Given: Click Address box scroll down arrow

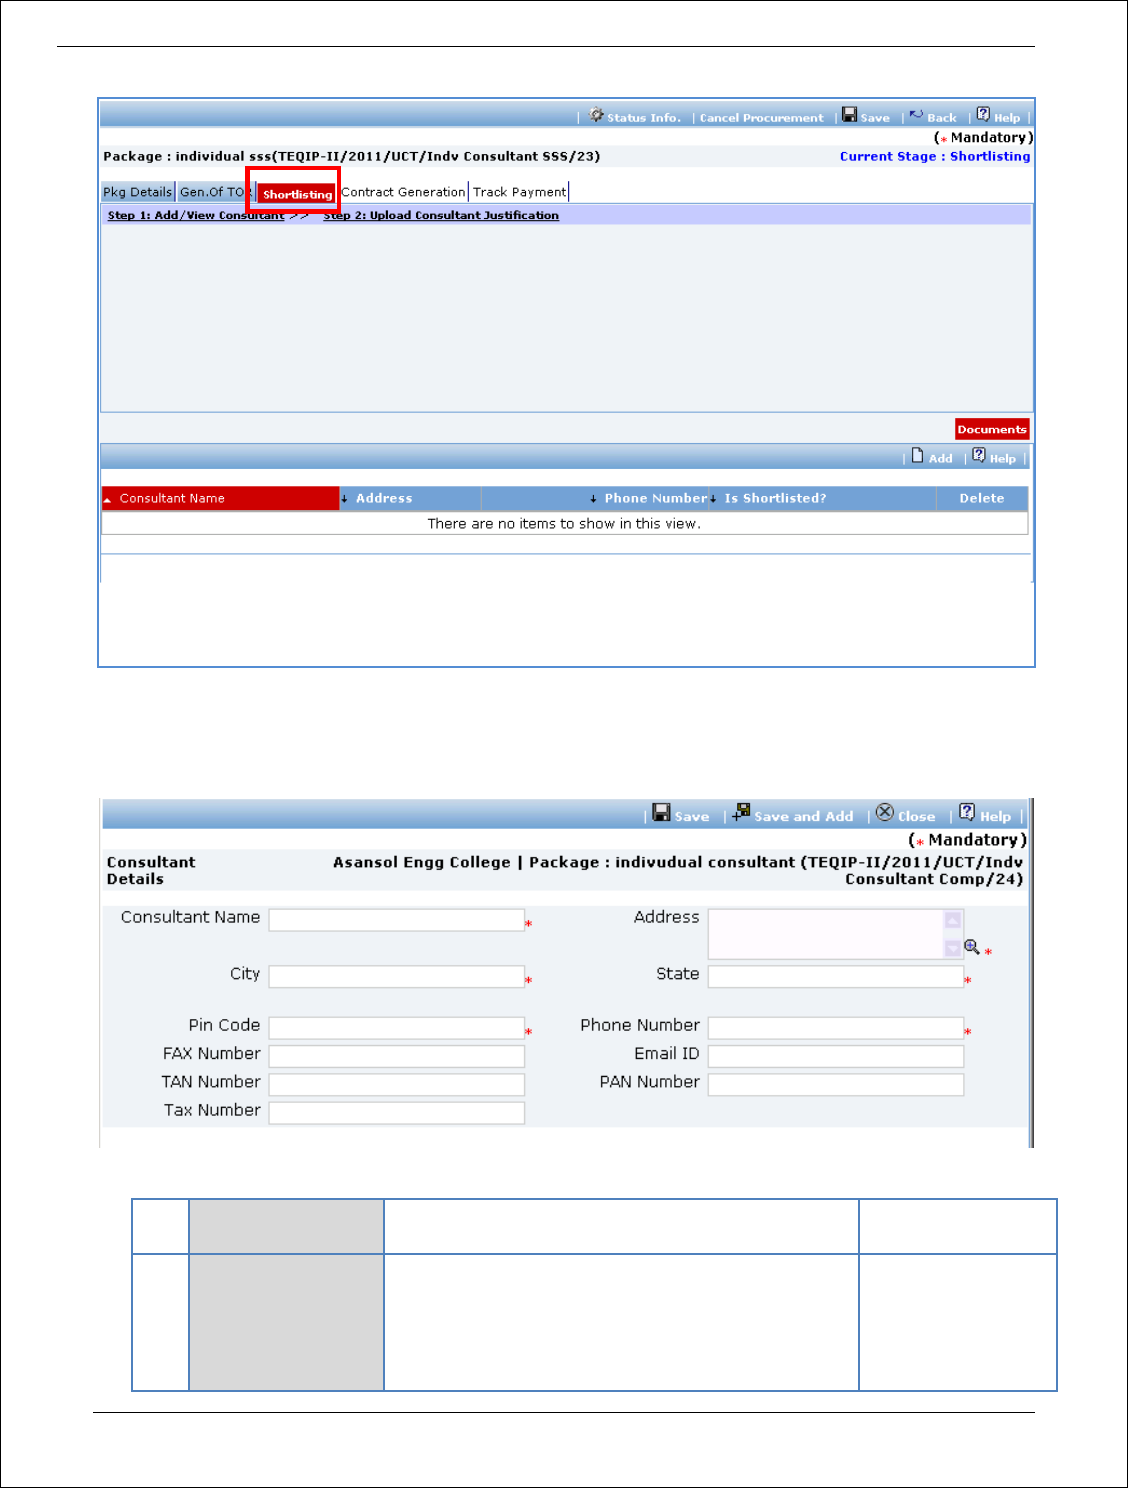Looking at the screenshot, I should 953,948.
